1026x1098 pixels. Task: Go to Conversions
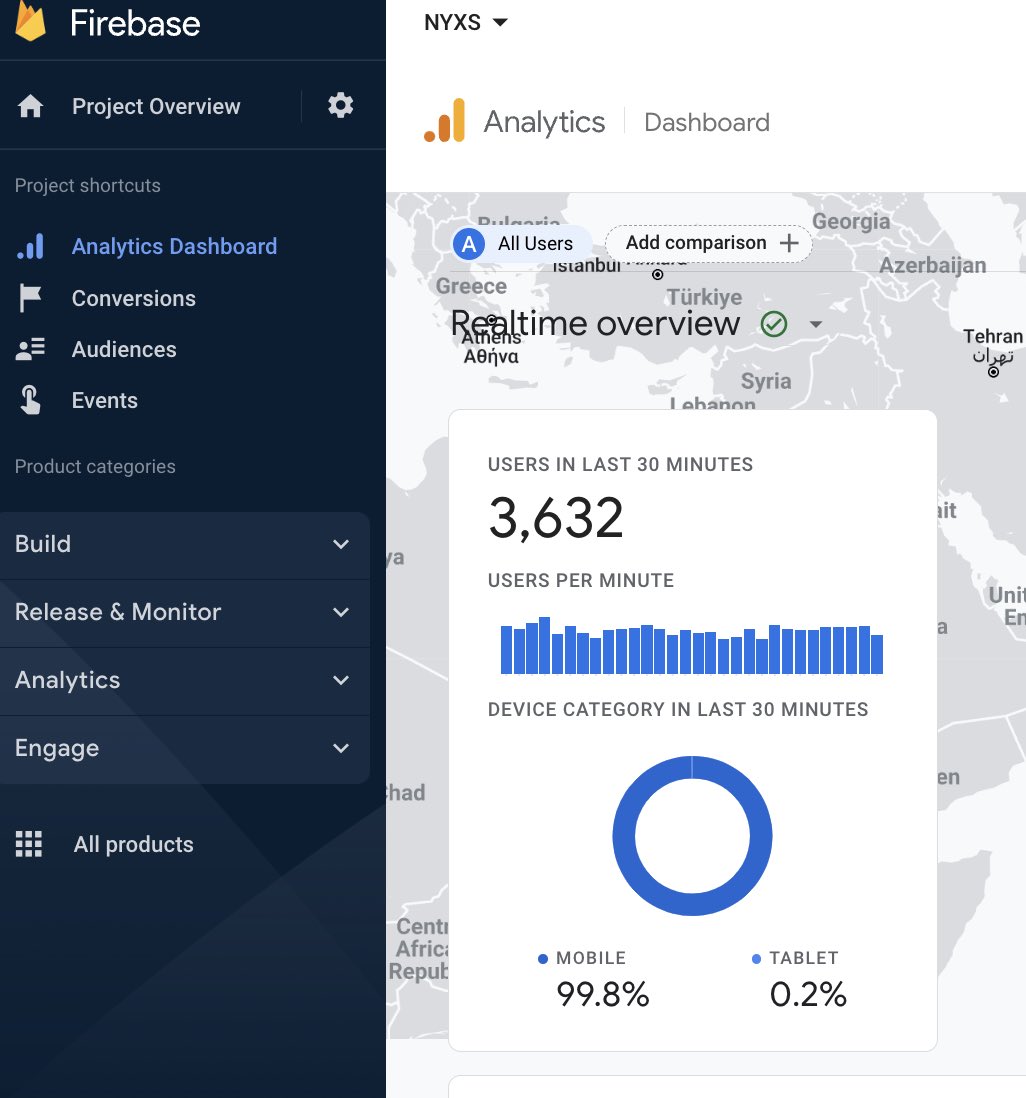pos(134,298)
